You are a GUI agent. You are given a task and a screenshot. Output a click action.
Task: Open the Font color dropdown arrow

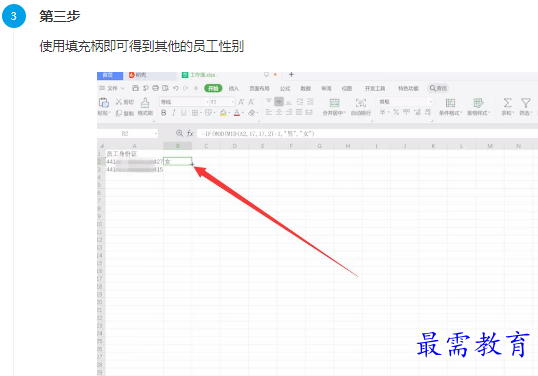tap(243, 113)
